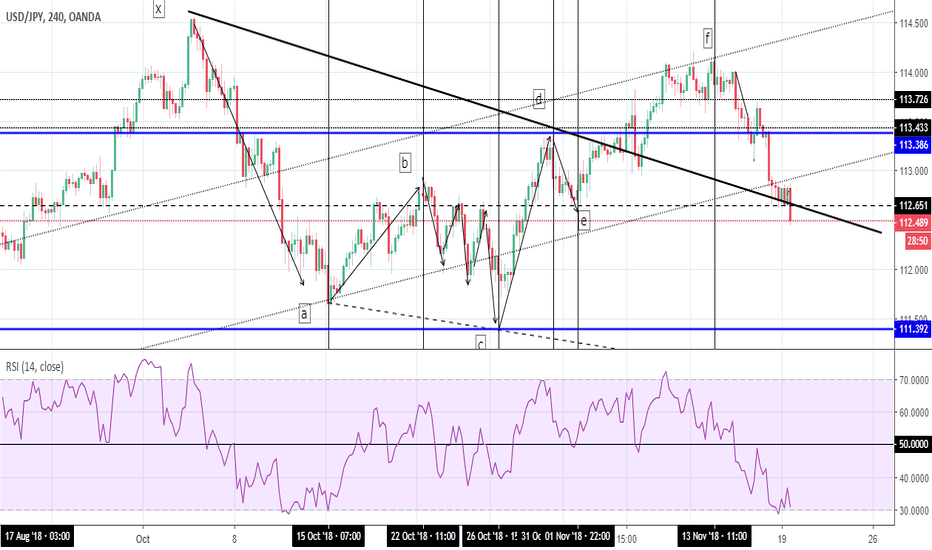Click the red 112.489 current price tag
The width and height of the screenshot is (932, 550).
click(x=912, y=223)
